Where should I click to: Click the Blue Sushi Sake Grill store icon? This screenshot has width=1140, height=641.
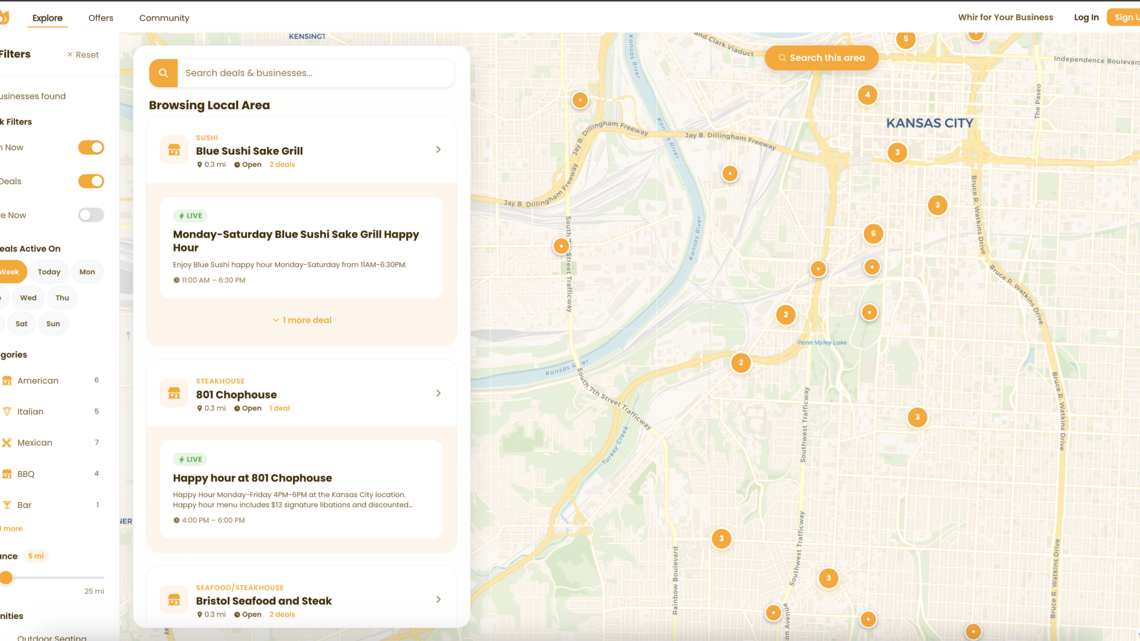tap(174, 150)
